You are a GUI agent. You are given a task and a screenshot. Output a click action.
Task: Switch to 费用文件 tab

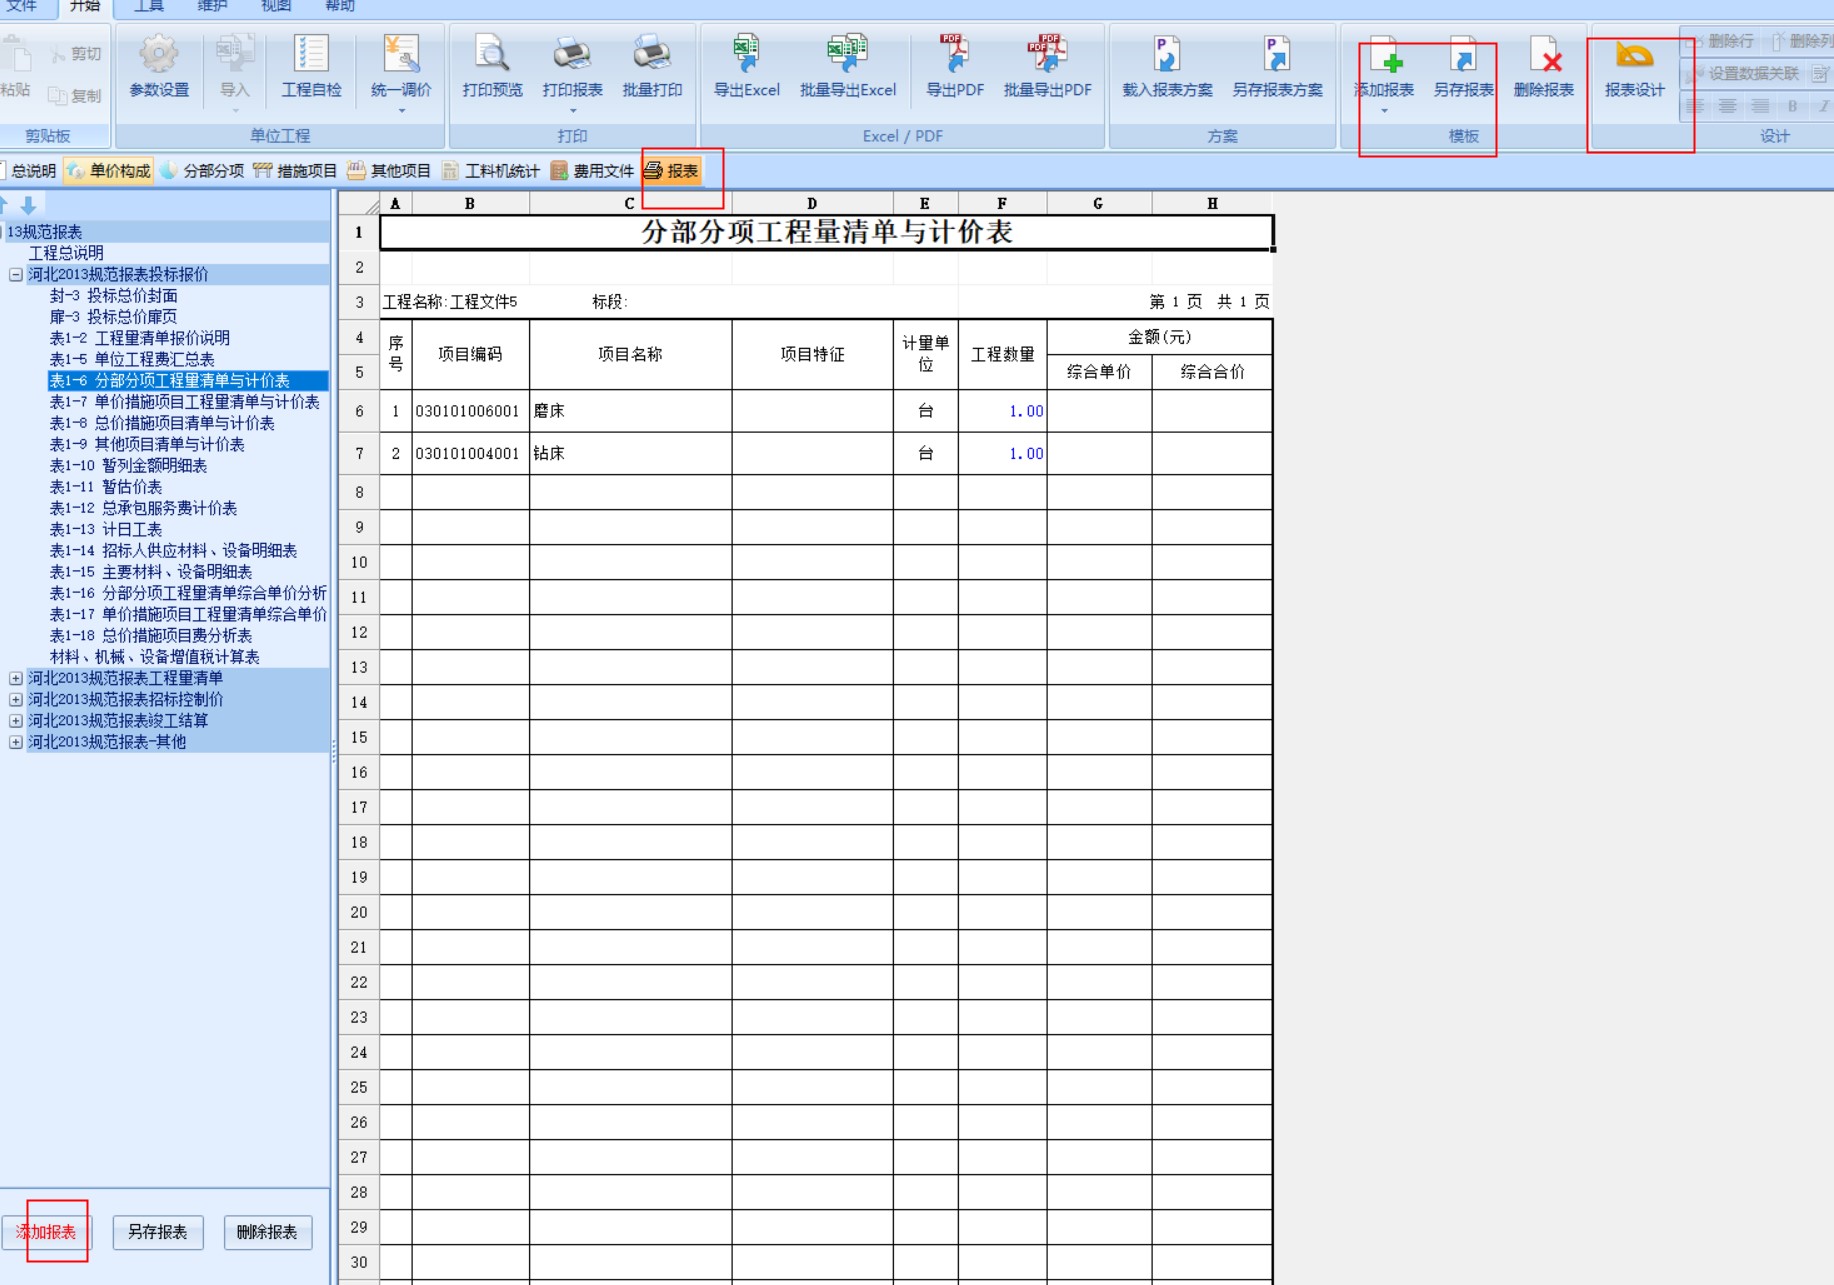(x=592, y=171)
